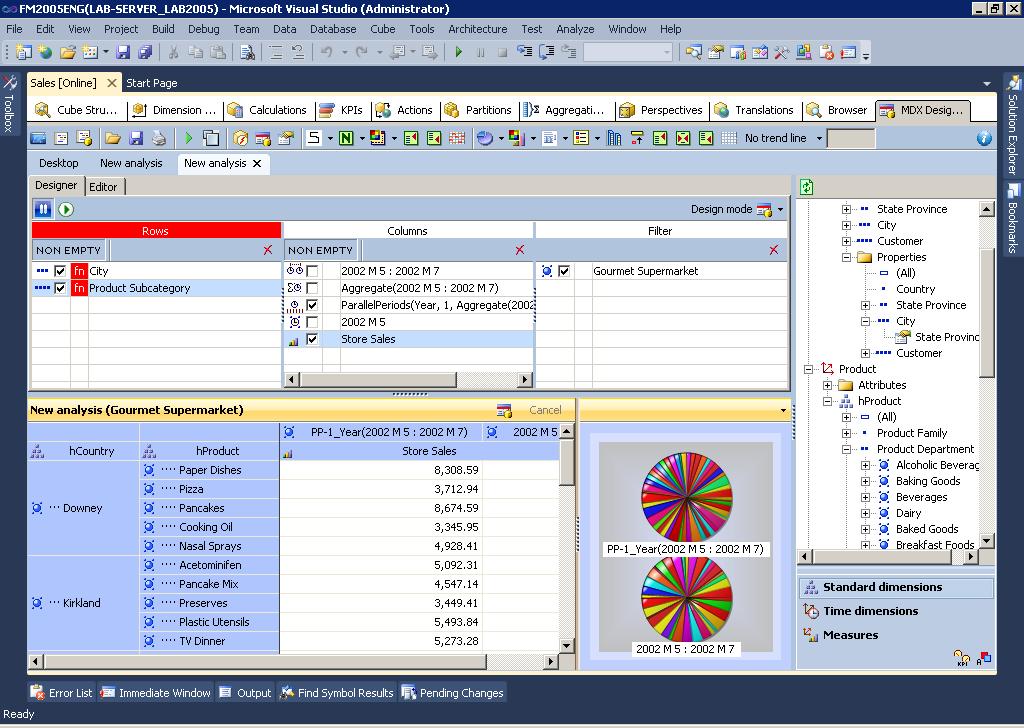Image resolution: width=1024 pixels, height=728 pixels.
Task: Open the Pending Changes panel
Action: [x=453, y=693]
